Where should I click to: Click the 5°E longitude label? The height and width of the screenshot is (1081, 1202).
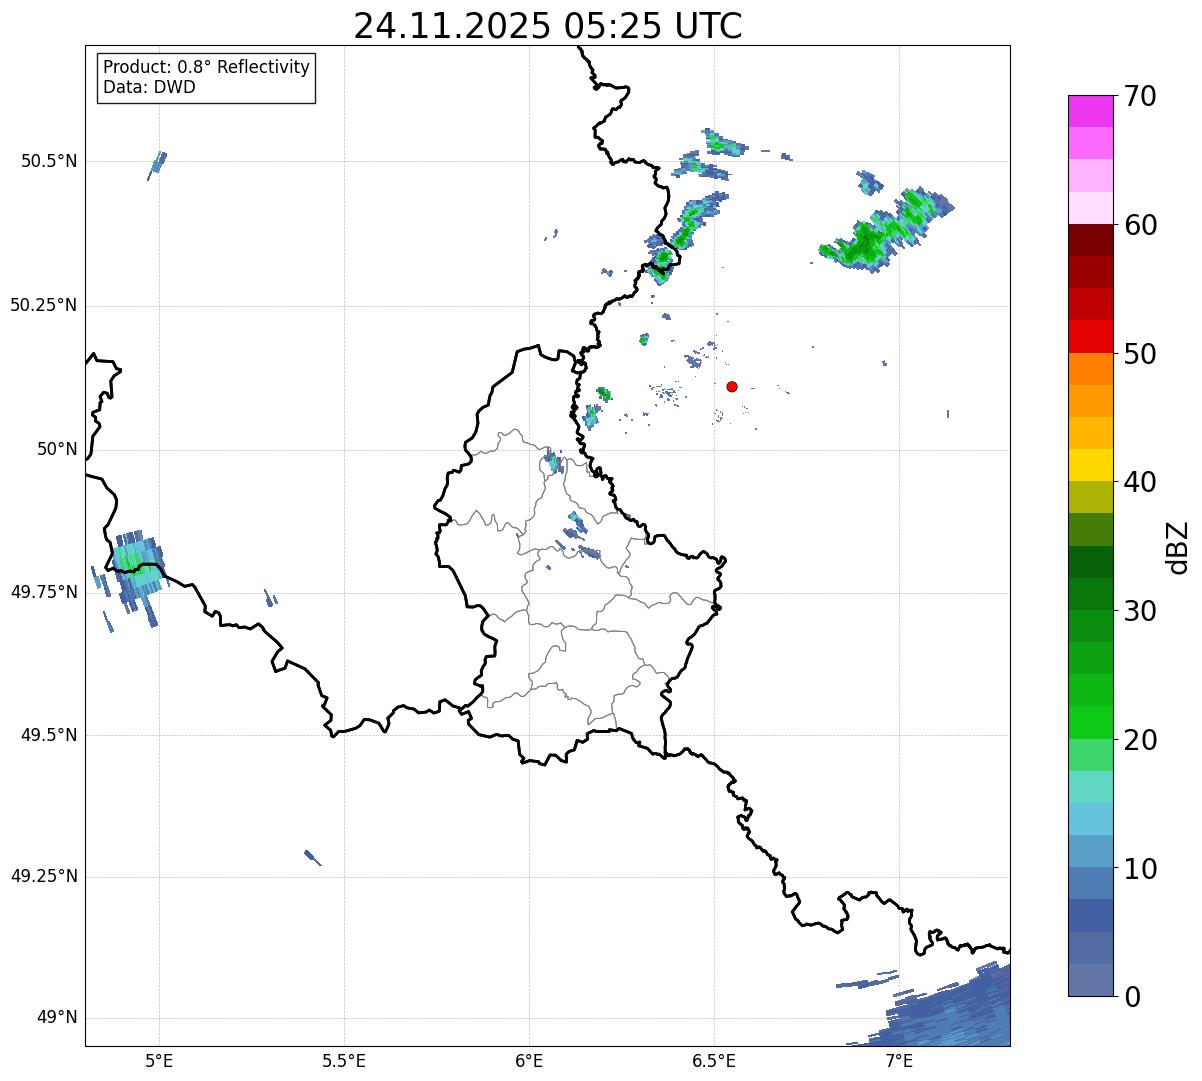159,1060
